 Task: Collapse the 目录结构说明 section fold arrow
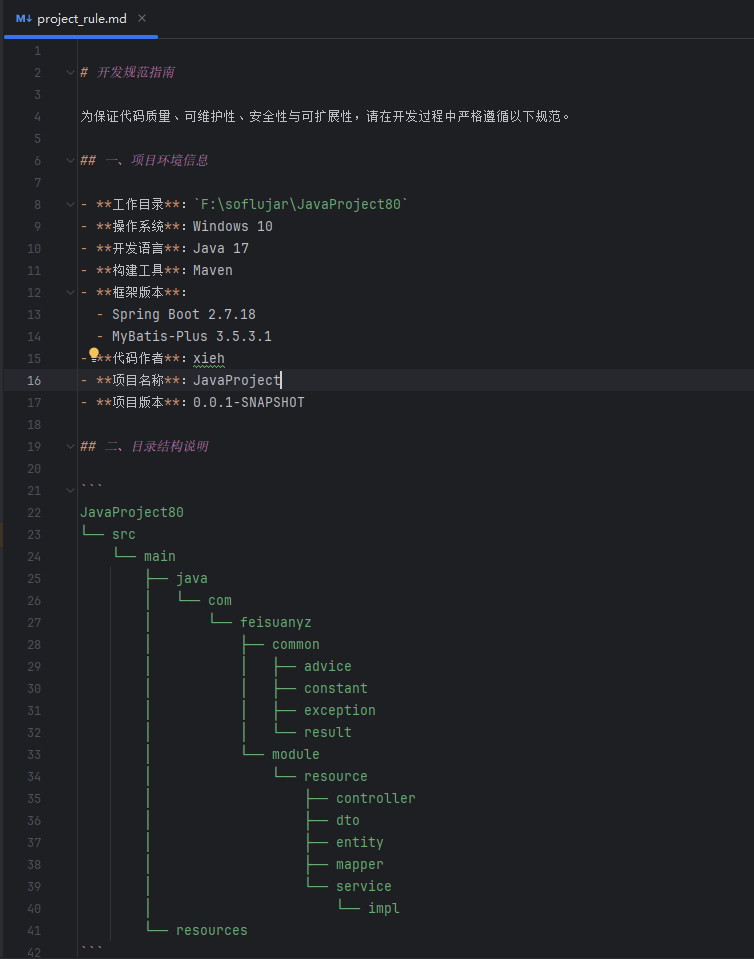coord(69,446)
